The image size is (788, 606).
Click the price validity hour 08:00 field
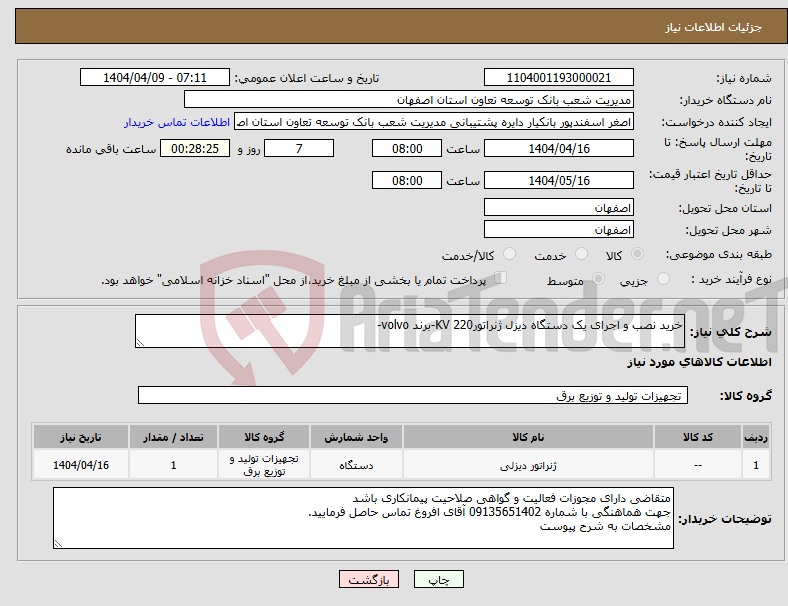407,180
